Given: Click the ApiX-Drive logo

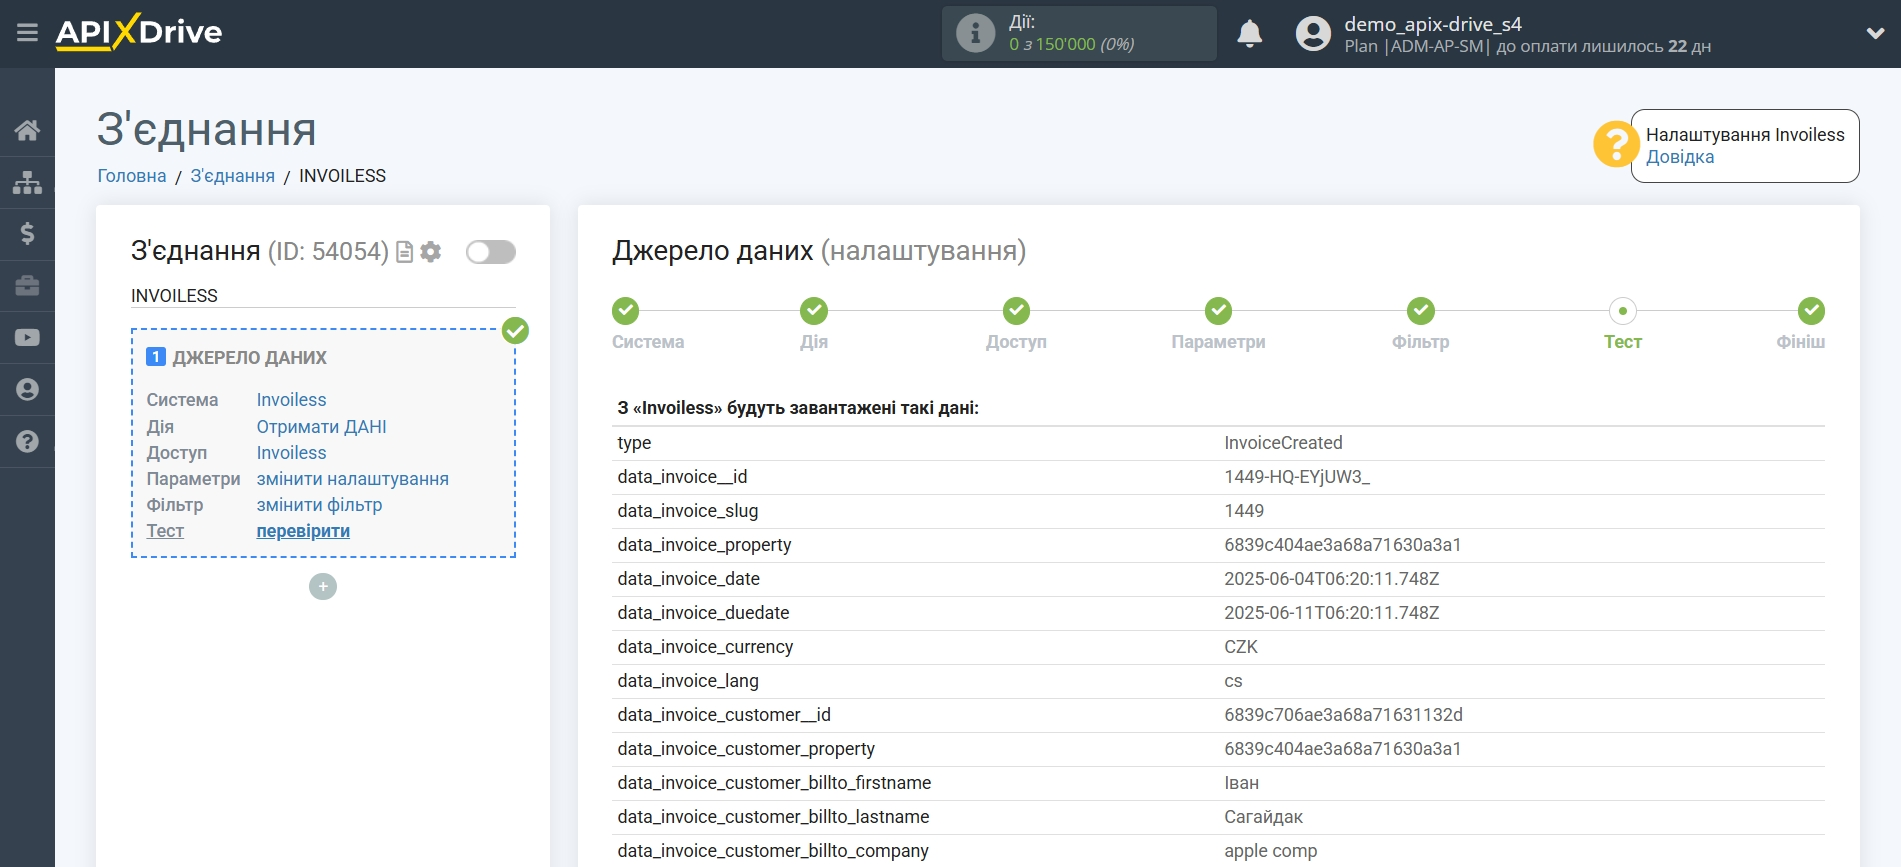Looking at the screenshot, I should click(x=139, y=32).
